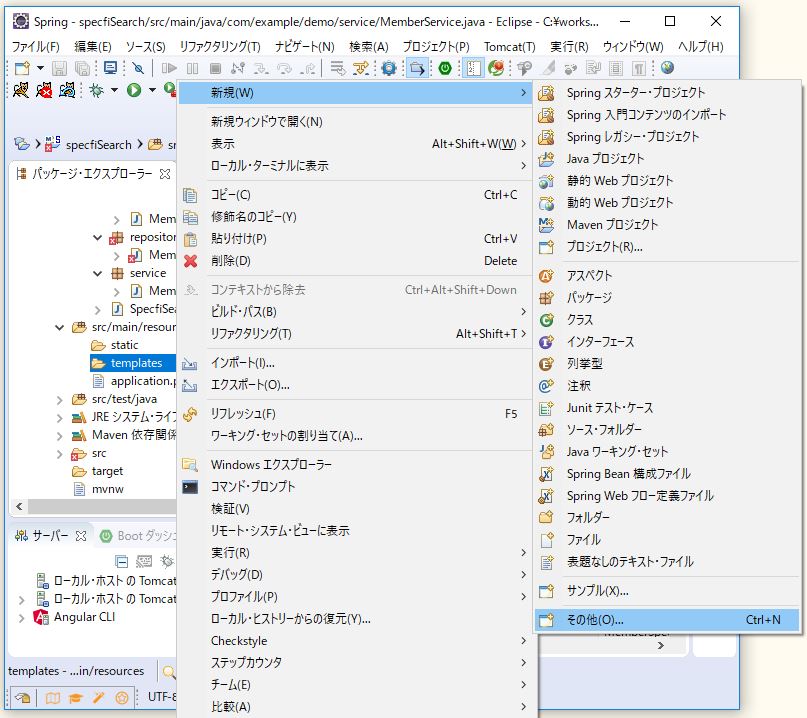Open Checkstyle submenu in context menu
The width and height of the screenshot is (807, 718).
coord(355,641)
